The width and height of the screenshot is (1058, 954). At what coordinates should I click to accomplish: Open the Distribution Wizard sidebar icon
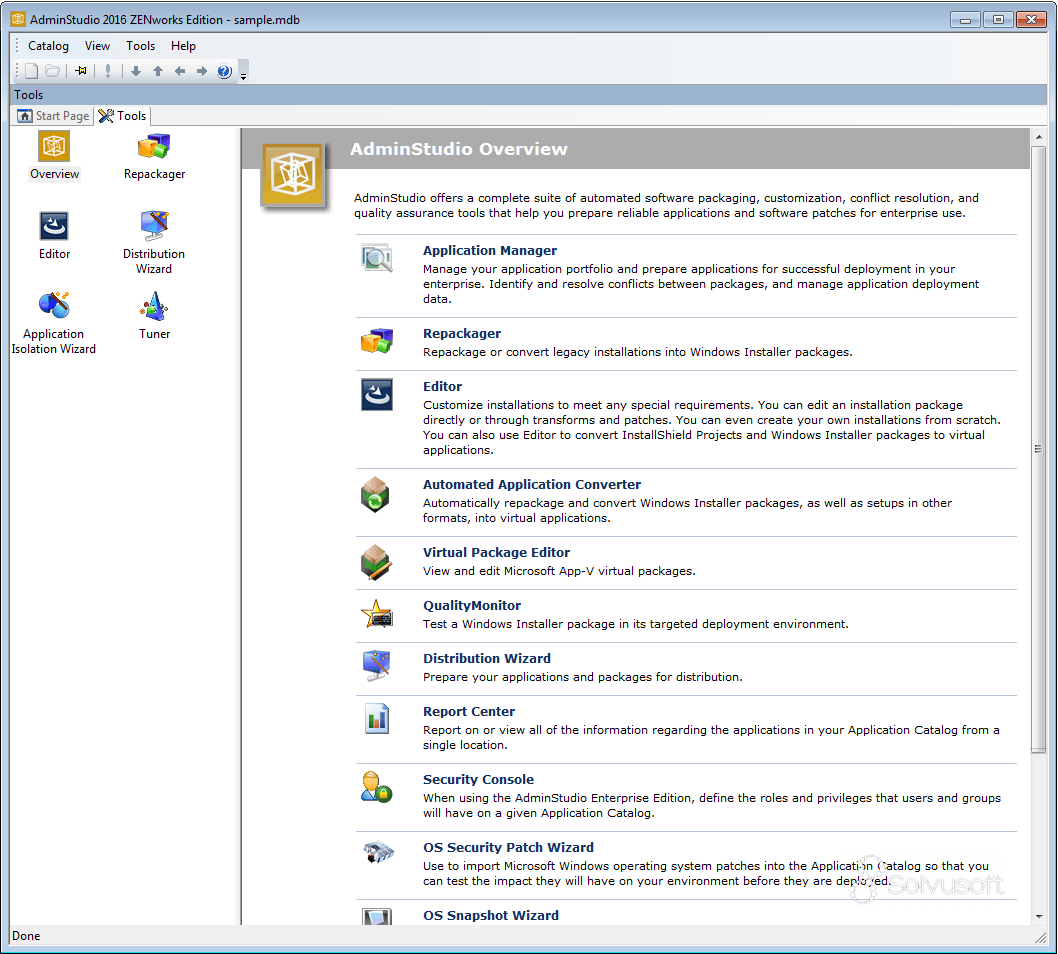153,227
